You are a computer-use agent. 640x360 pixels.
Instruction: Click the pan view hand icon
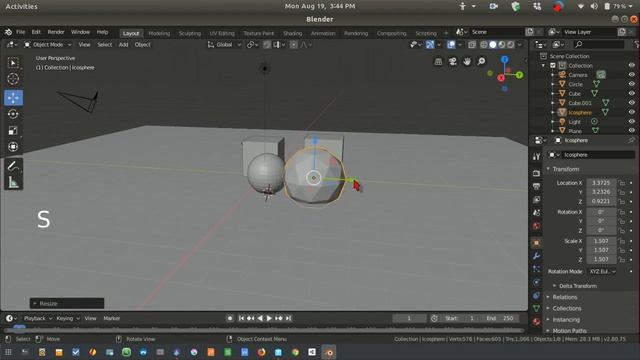467,62
